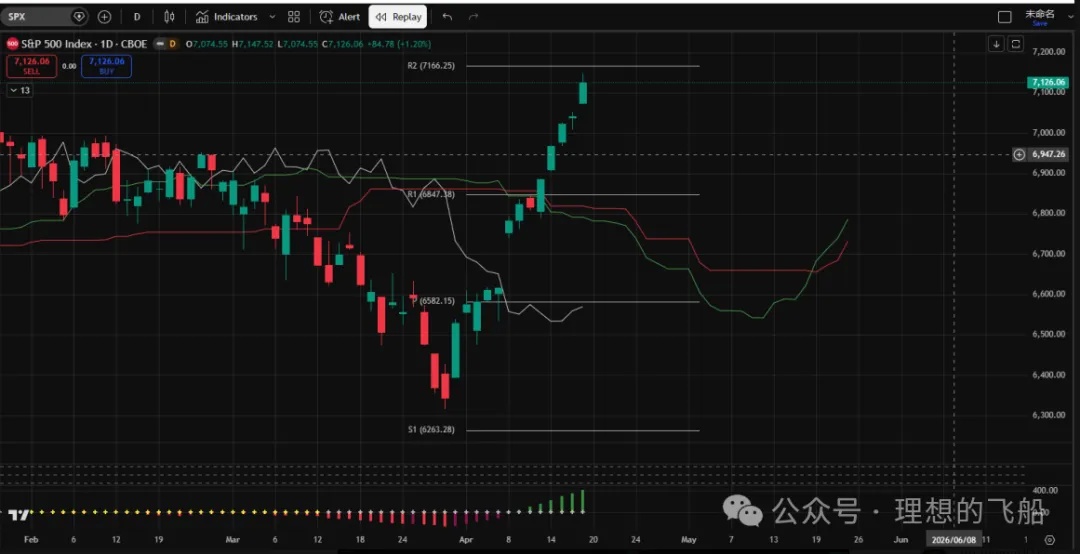Toggle Replay mode on the chart
Viewport: 1080px width, 554px height.
[398, 17]
